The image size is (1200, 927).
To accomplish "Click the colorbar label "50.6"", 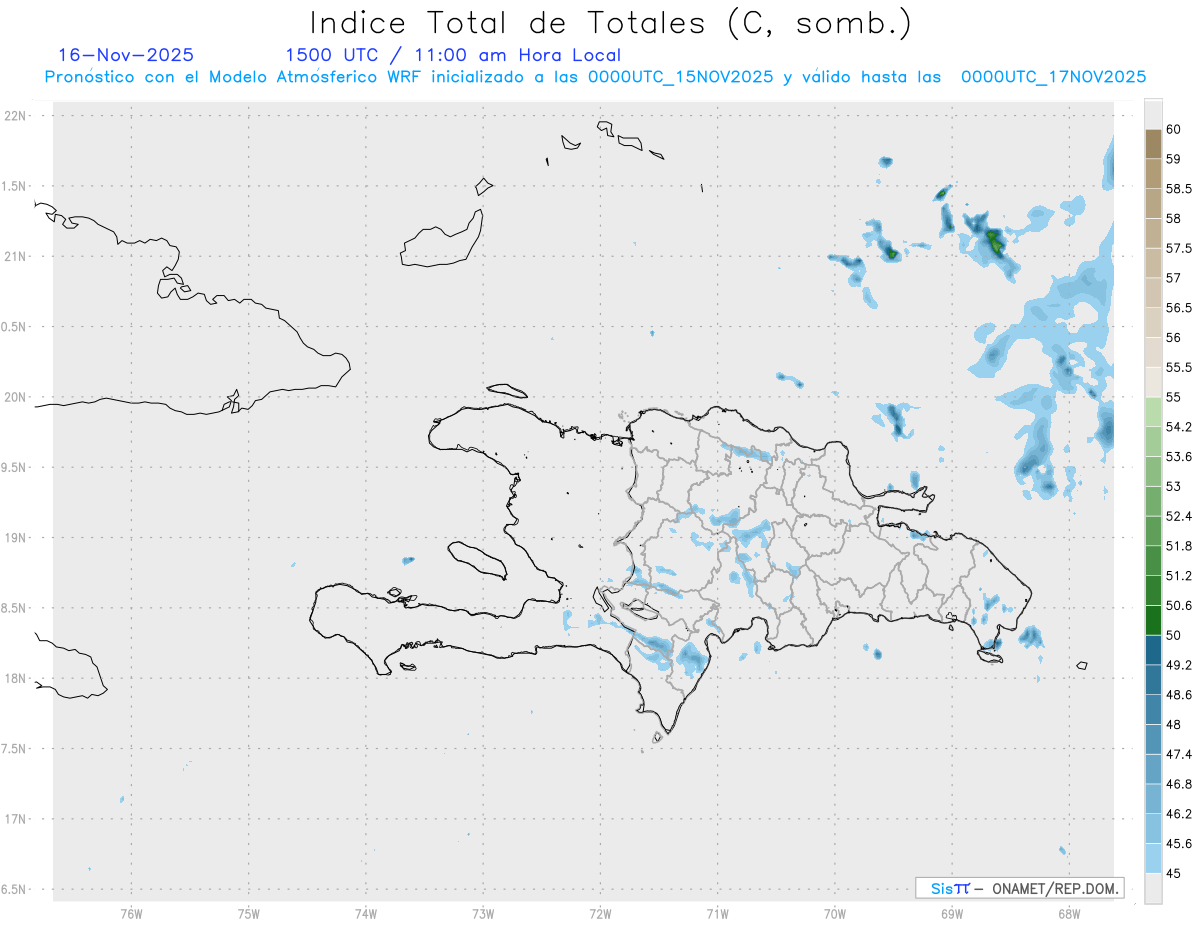I will 1178,606.
